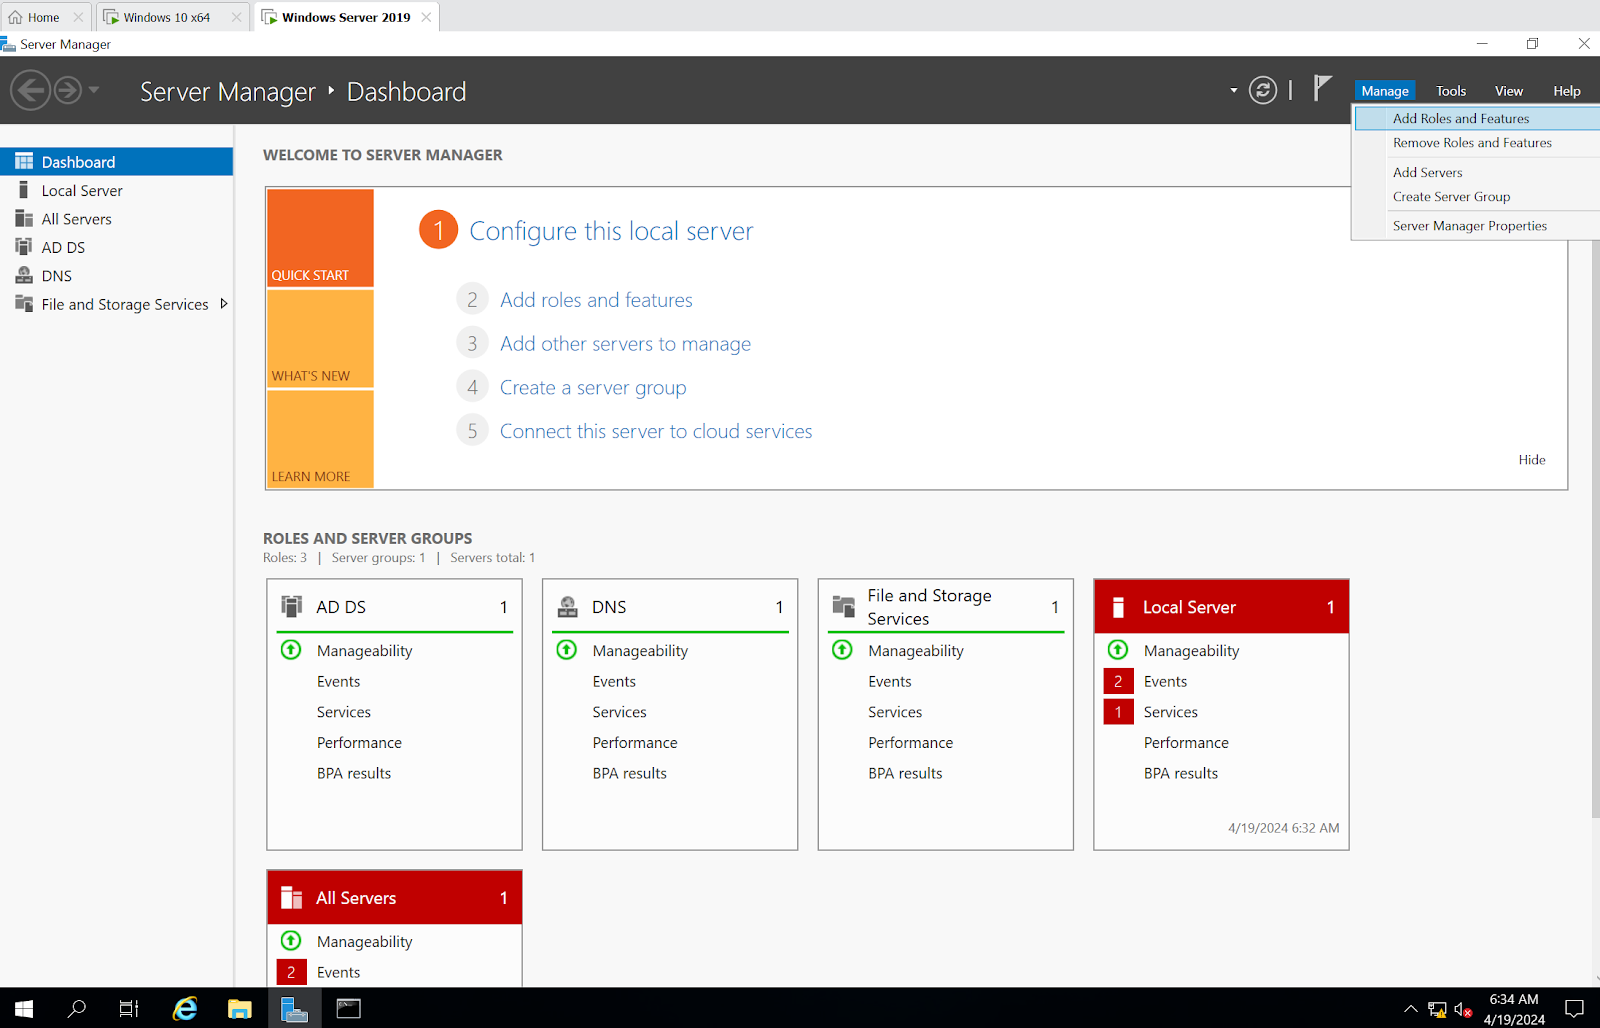Screen dimensions: 1600x1028
Task: Select DNS in the sidebar
Action: (x=116, y=276)
